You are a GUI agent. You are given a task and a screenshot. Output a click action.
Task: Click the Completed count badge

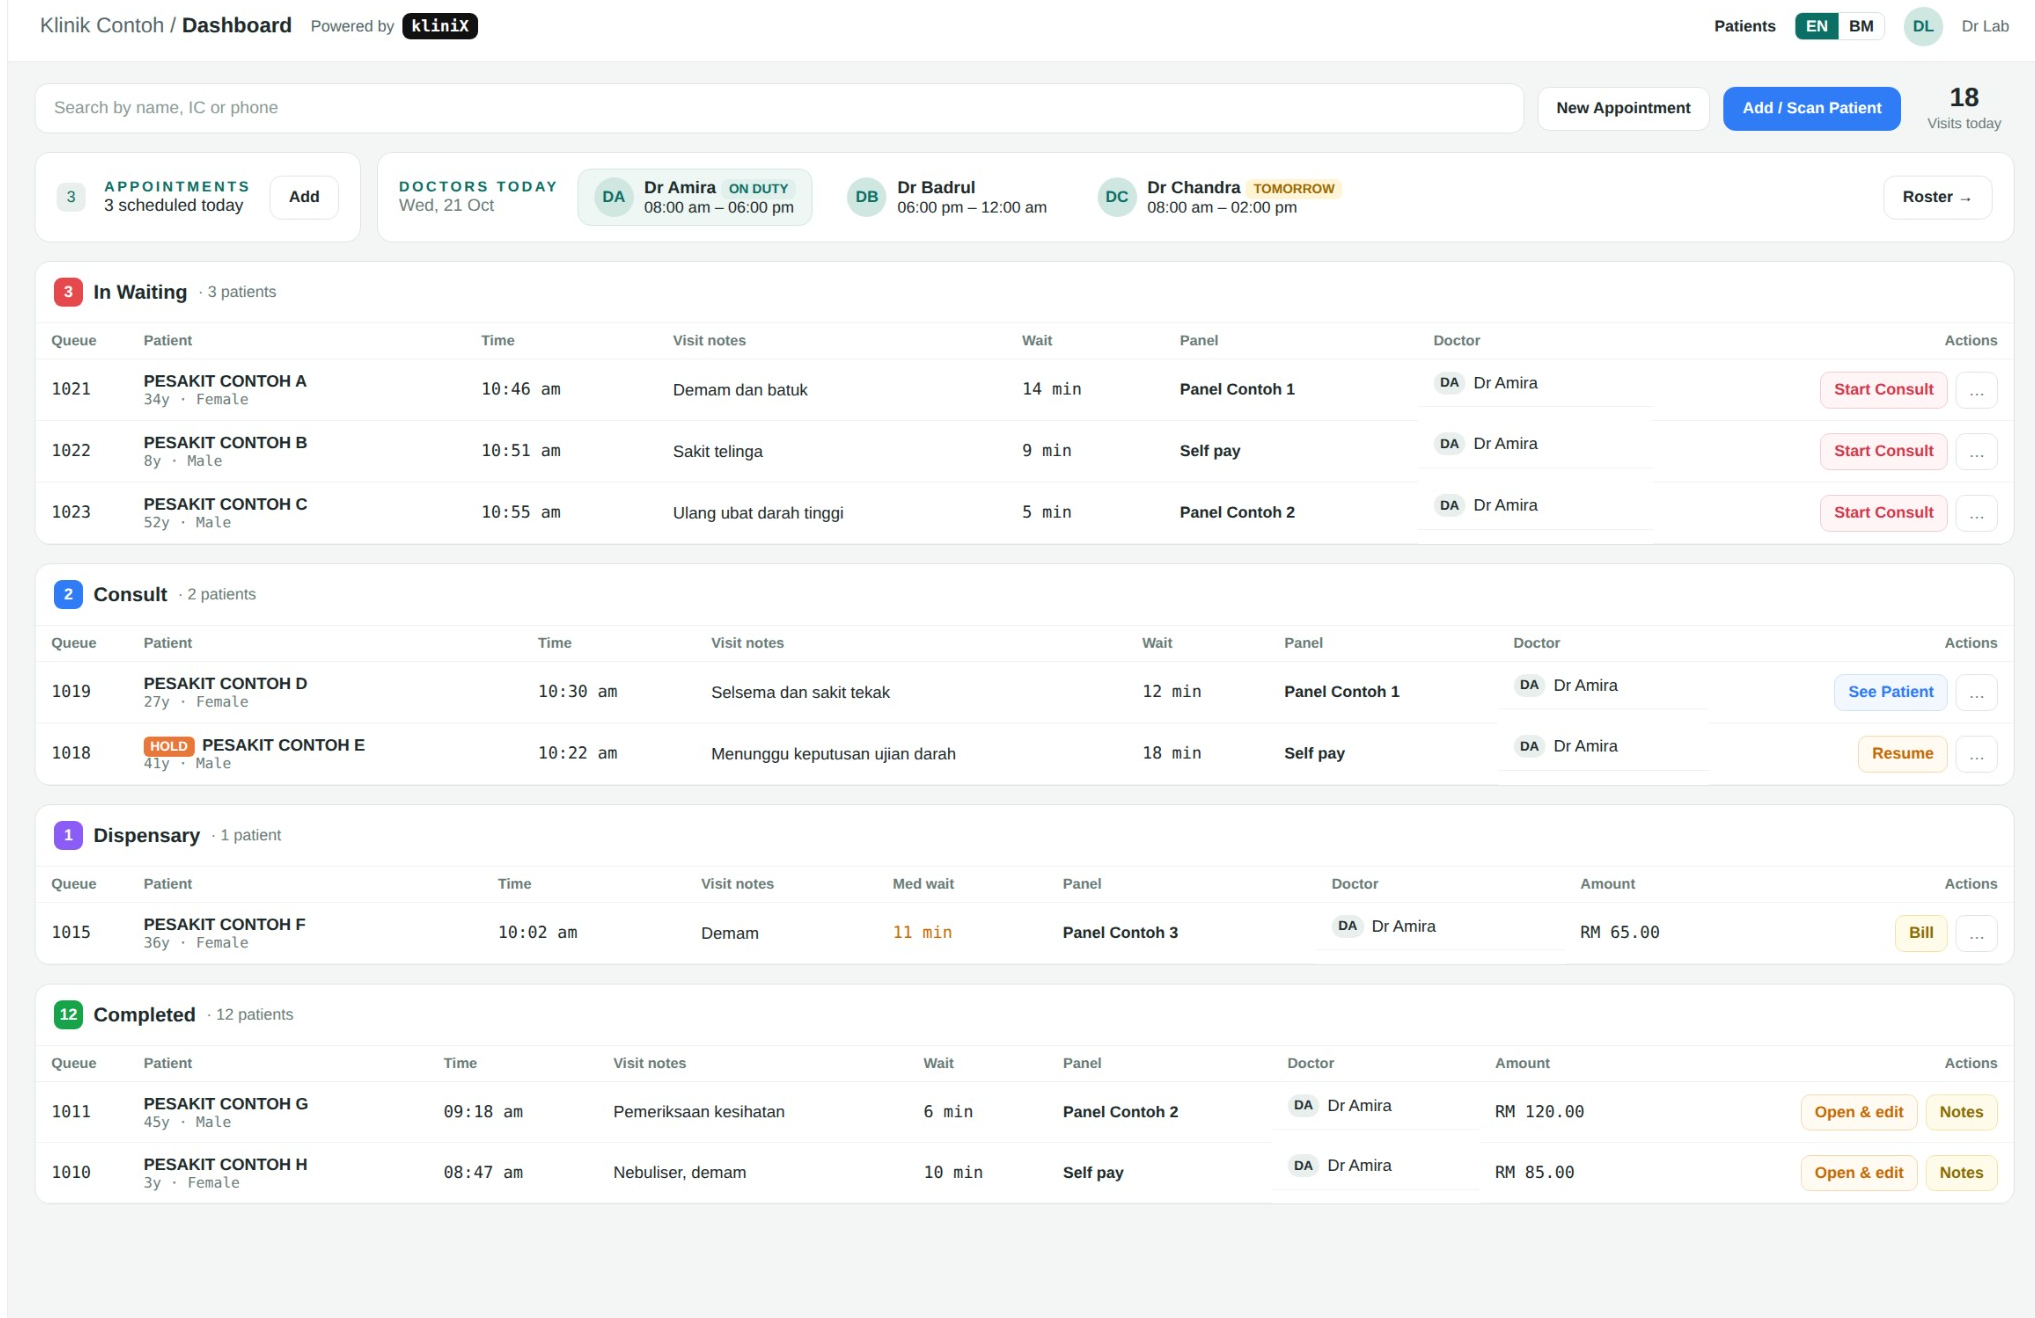[x=68, y=1014]
